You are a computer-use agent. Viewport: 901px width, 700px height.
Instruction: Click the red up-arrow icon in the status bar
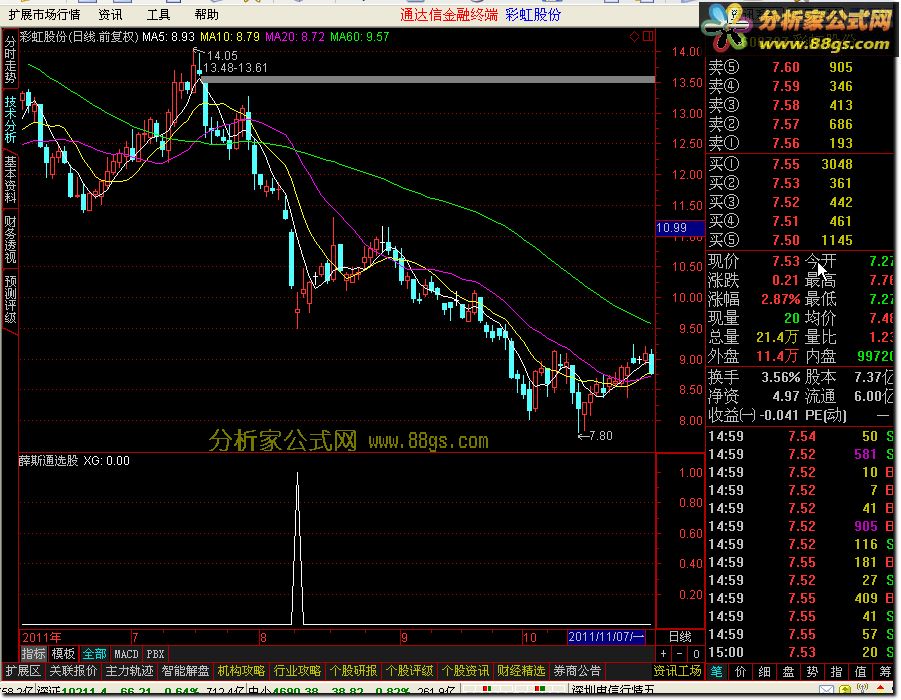pyautogui.click(x=881, y=689)
